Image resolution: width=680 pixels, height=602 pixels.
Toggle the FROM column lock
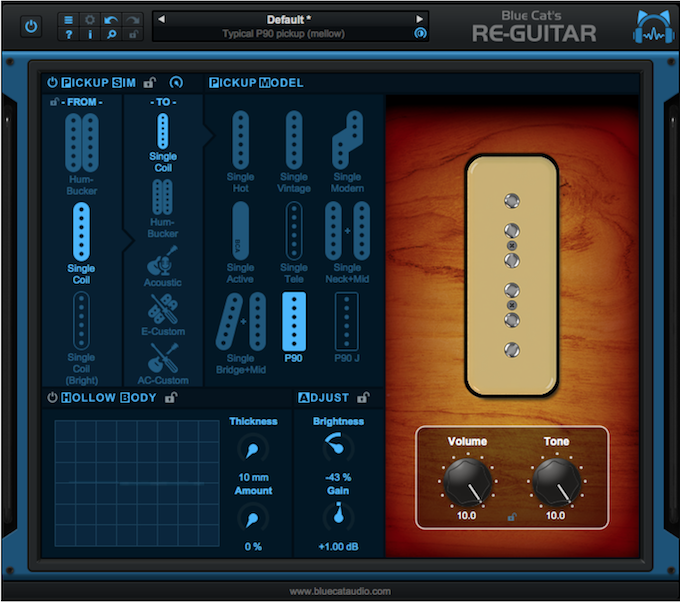coord(54,102)
